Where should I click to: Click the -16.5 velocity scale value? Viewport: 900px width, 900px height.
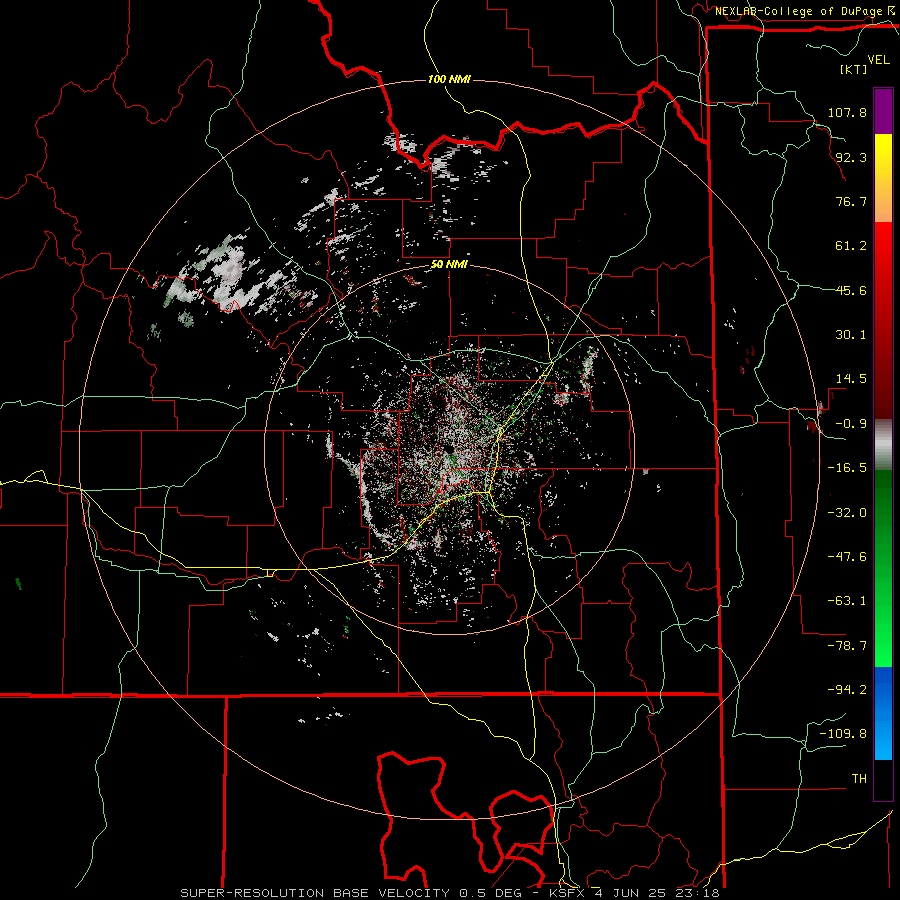(x=847, y=468)
